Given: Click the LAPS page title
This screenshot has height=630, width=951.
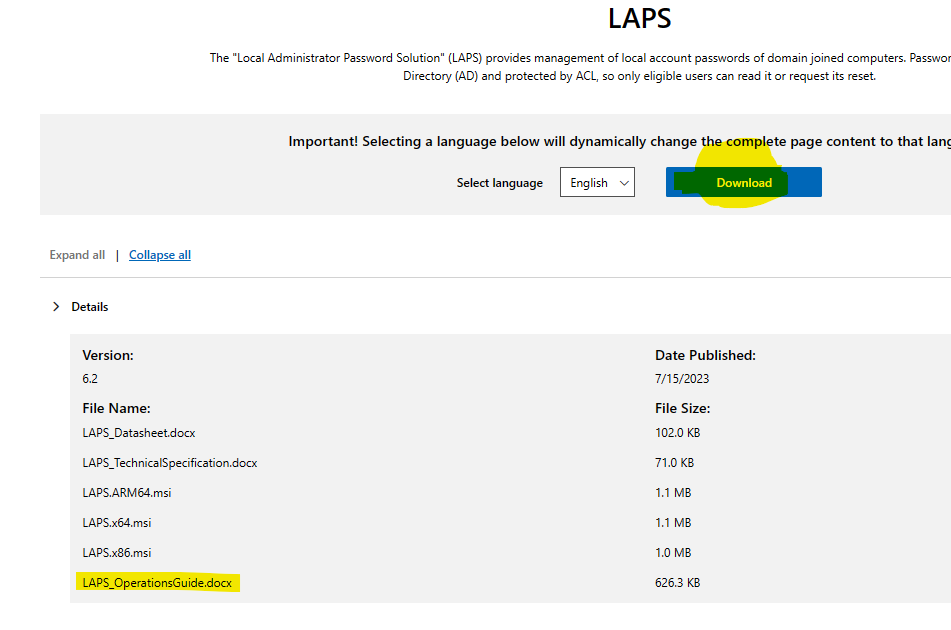Looking at the screenshot, I should click(x=640, y=18).
